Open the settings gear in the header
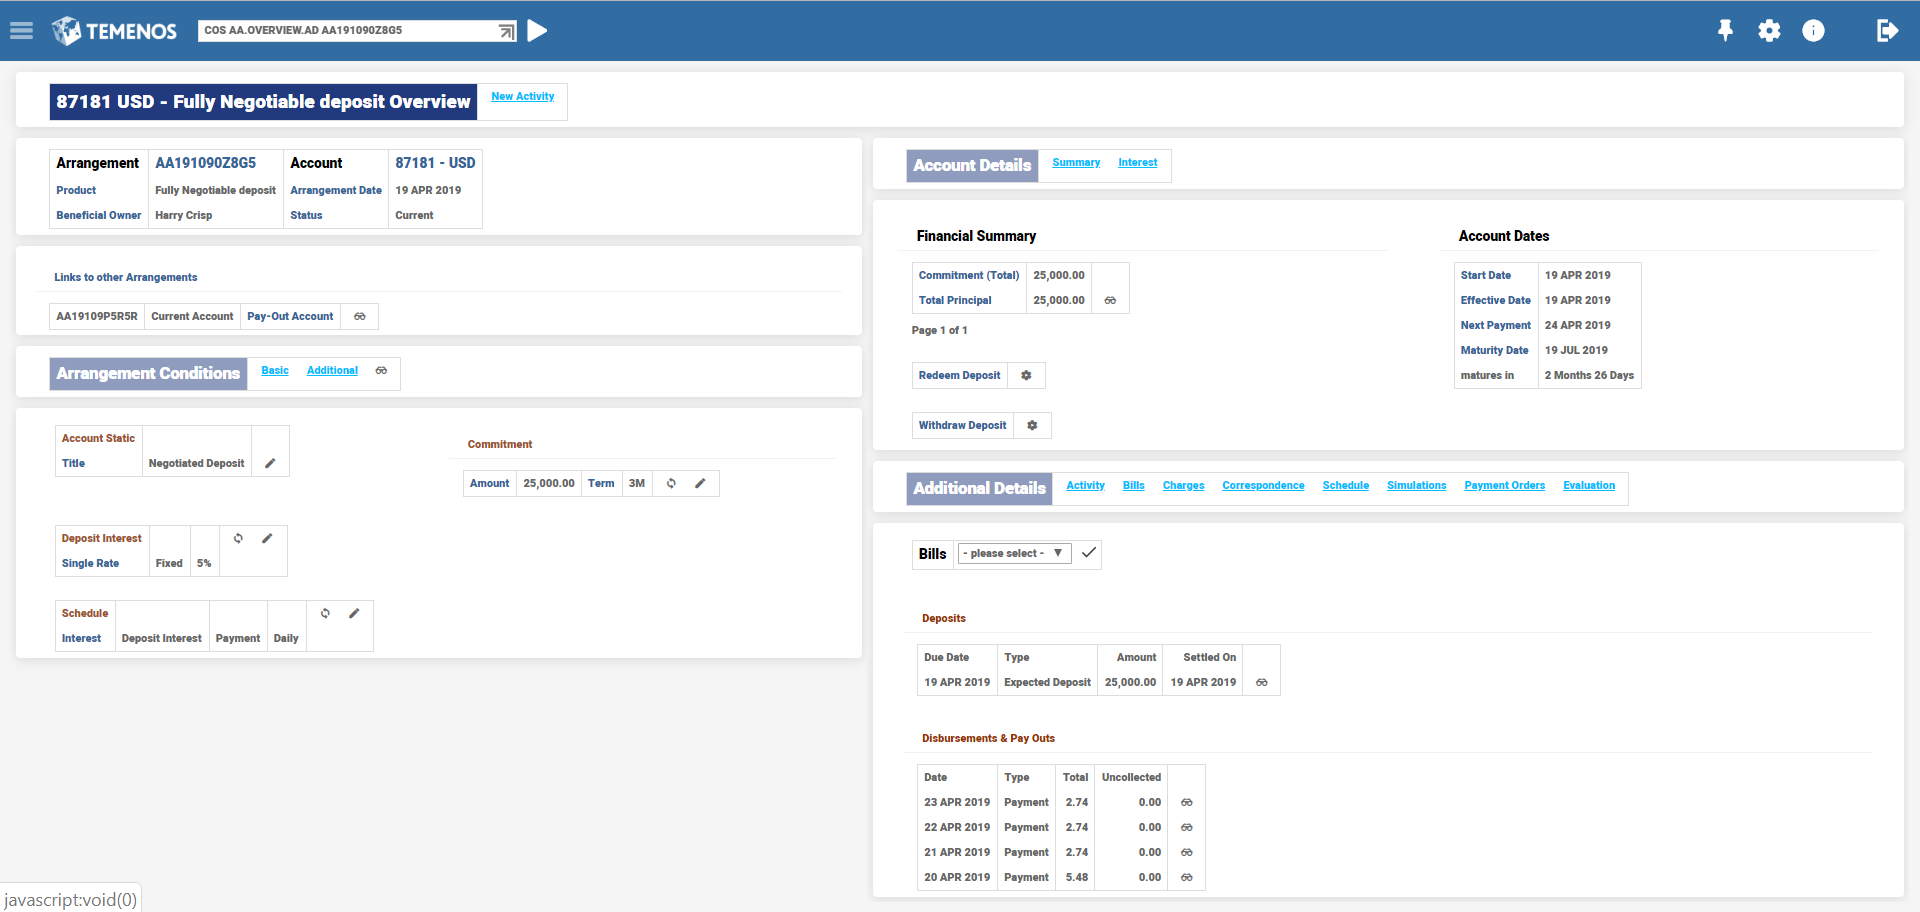 (x=1769, y=31)
